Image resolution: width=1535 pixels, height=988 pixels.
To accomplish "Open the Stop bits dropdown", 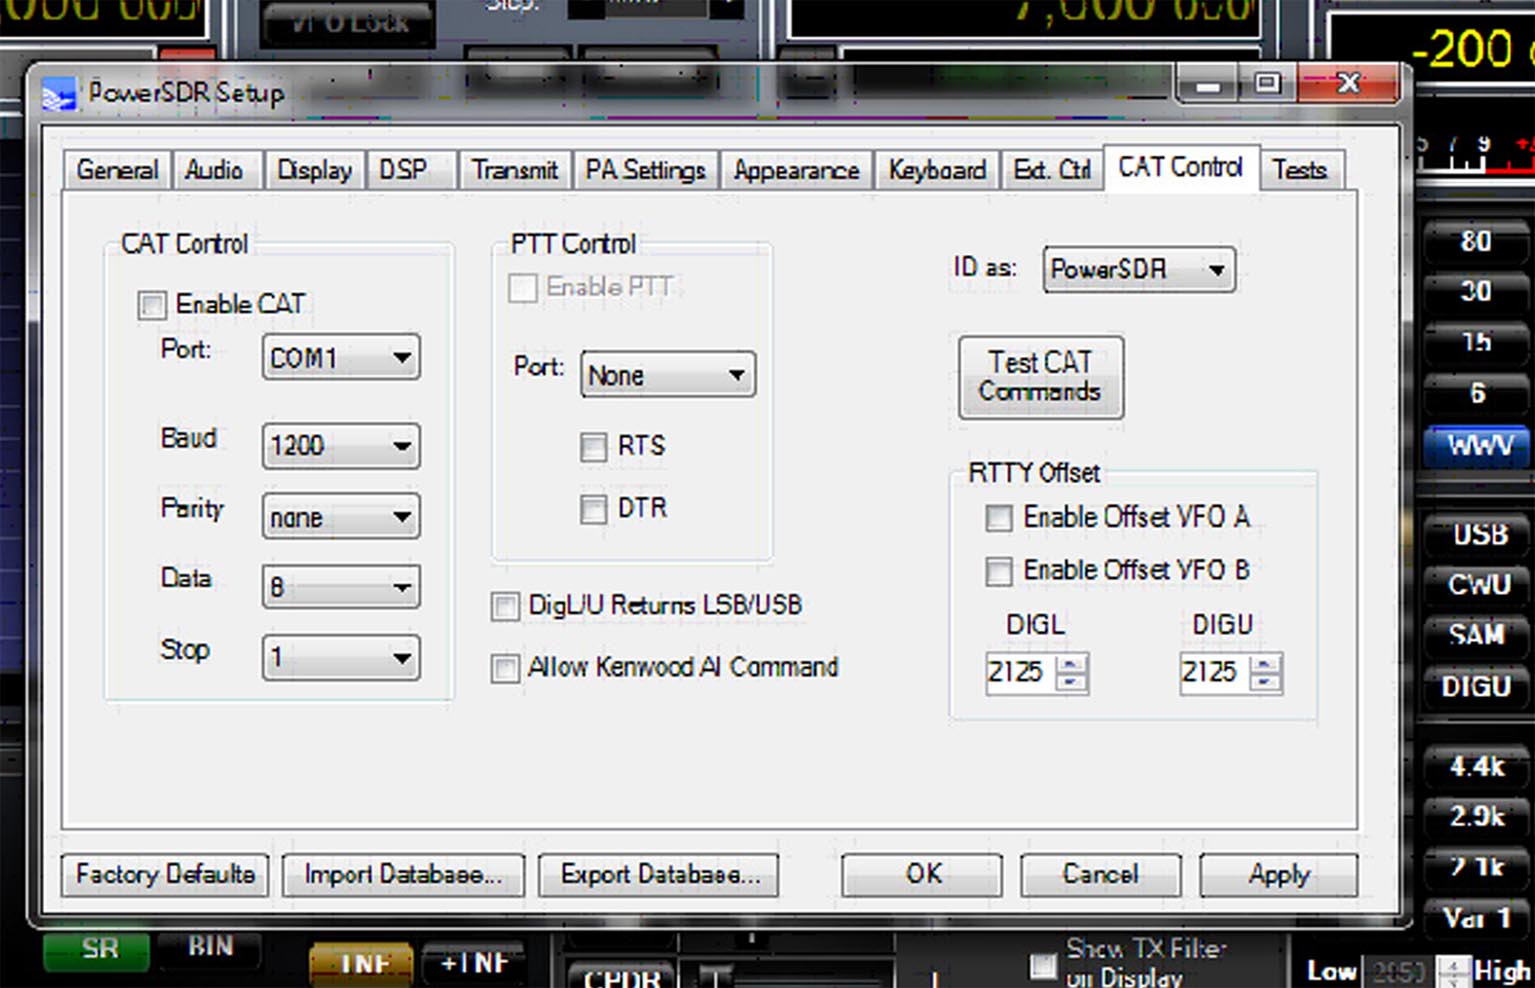I will (x=341, y=658).
